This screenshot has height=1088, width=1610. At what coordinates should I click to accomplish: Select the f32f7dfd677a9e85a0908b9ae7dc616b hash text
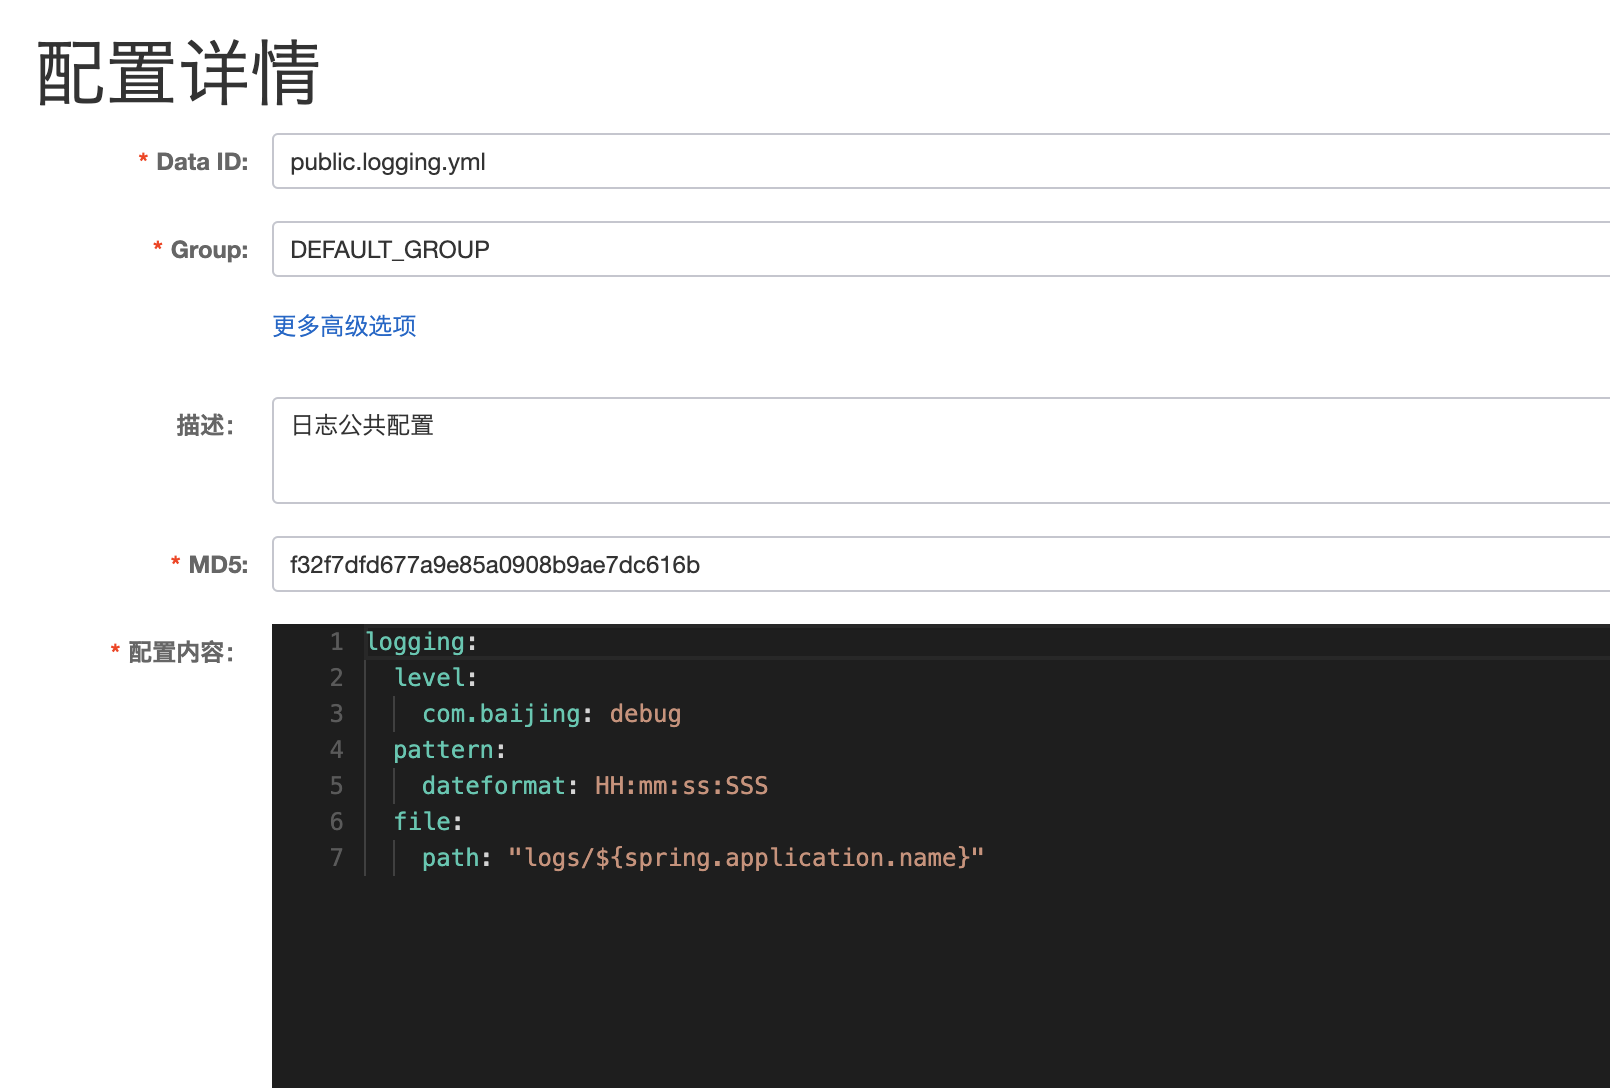(496, 565)
